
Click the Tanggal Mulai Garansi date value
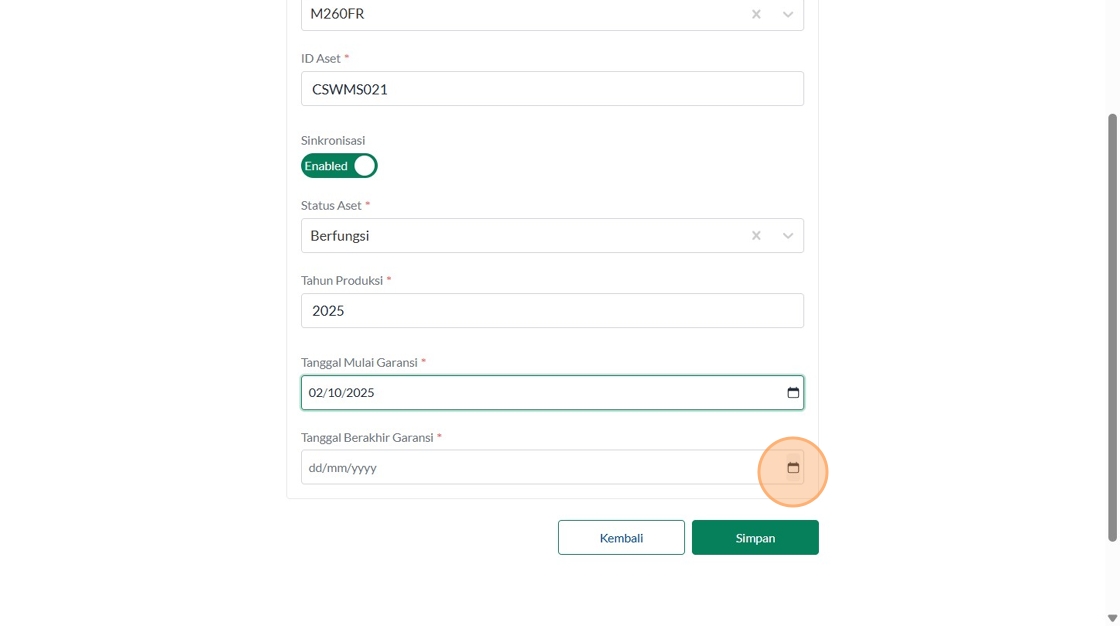(x=342, y=393)
